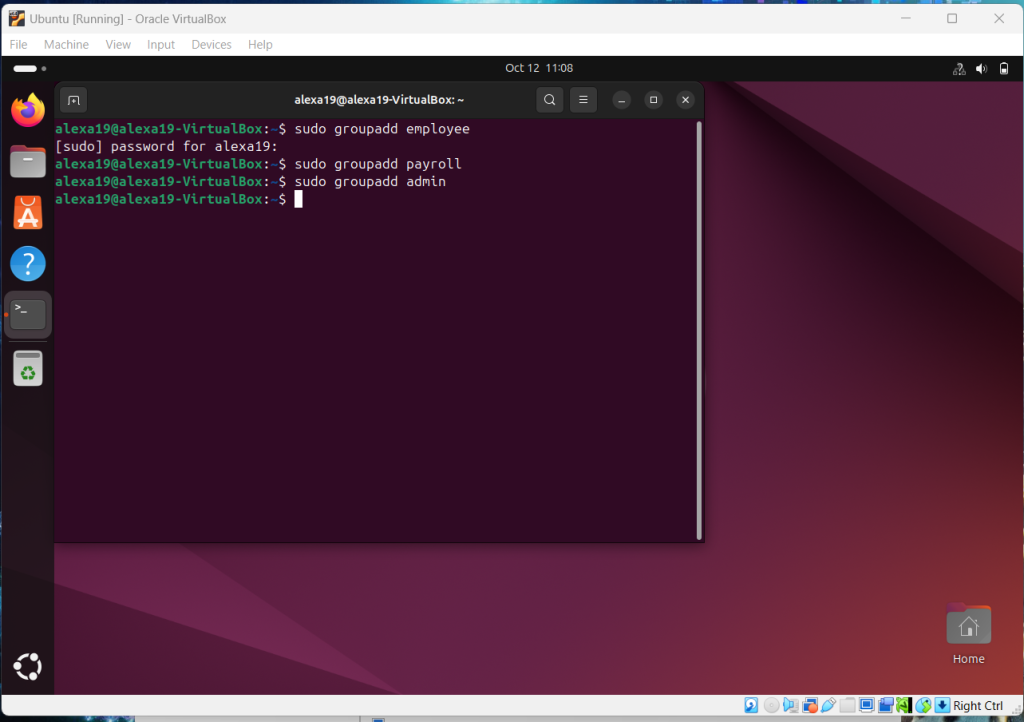Open the Files manager in dock
Screen dimensions: 1024x722
[x=28, y=161]
